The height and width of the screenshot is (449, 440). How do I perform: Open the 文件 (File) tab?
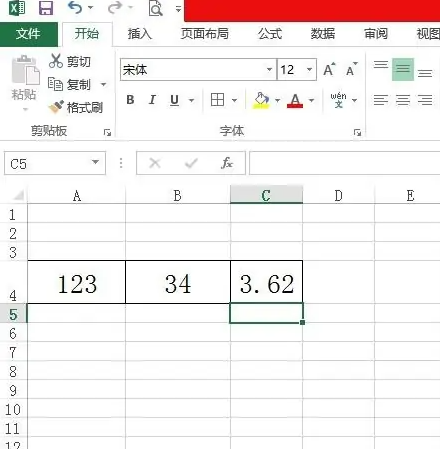(28, 34)
